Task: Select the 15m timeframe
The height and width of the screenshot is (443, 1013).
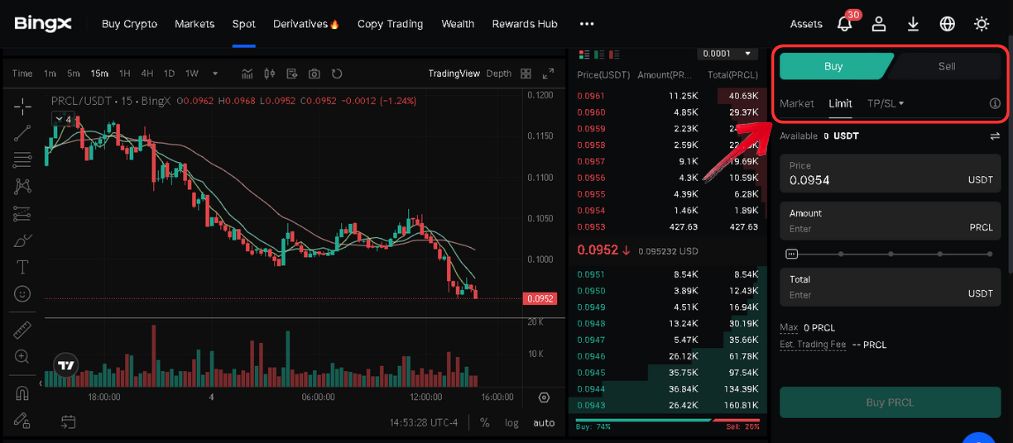Action: pyautogui.click(x=99, y=74)
